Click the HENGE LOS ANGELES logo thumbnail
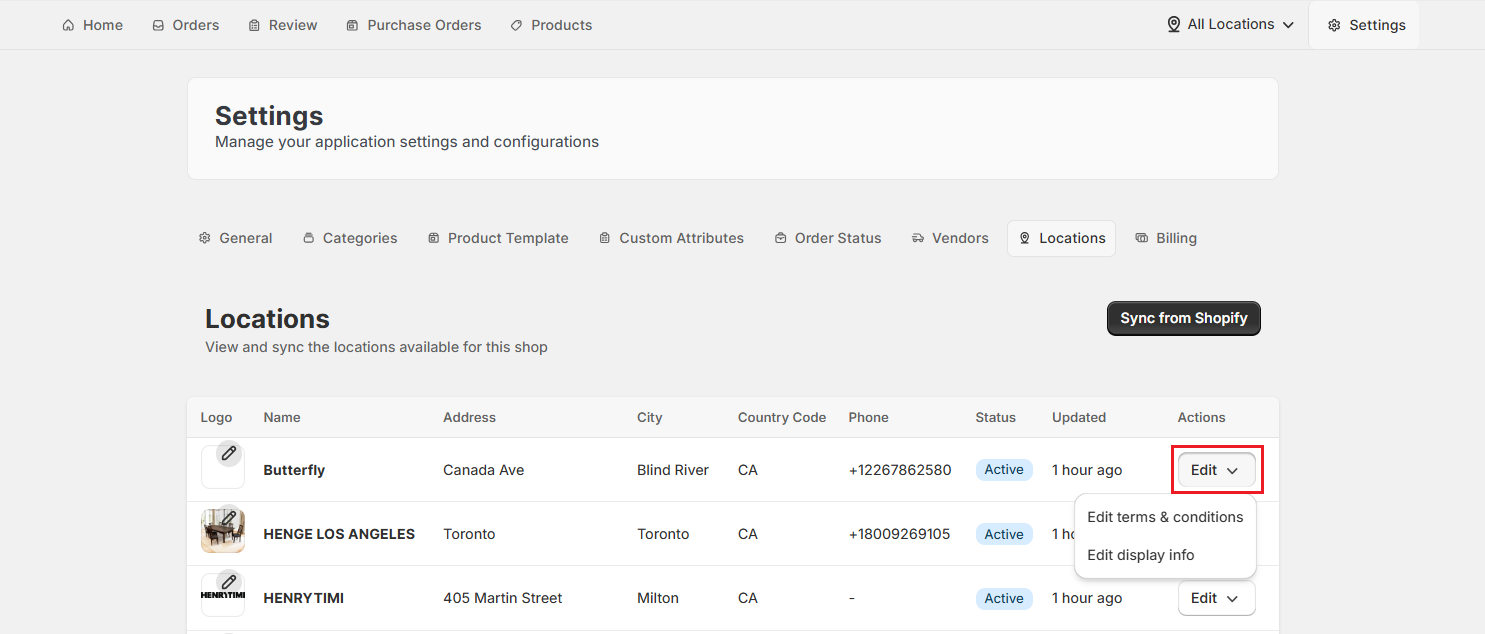1485x634 pixels. coord(223,531)
